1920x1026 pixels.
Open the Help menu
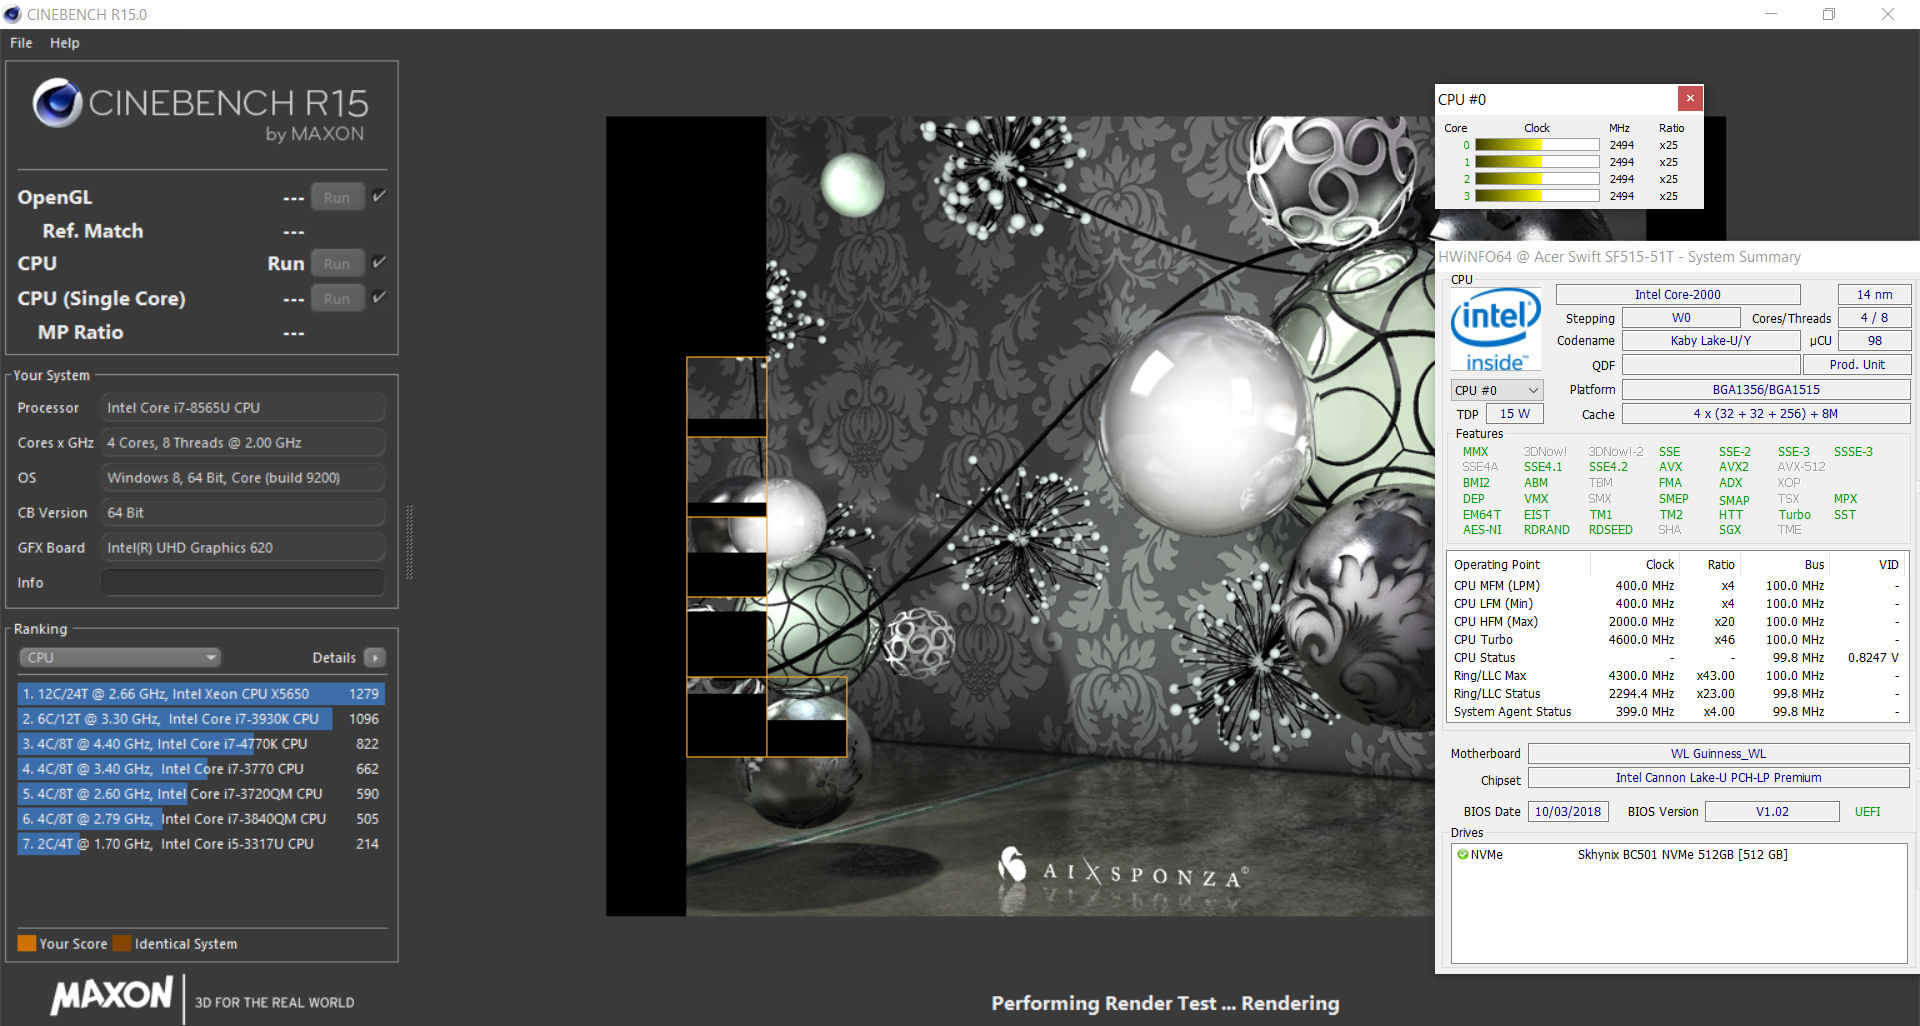click(65, 43)
